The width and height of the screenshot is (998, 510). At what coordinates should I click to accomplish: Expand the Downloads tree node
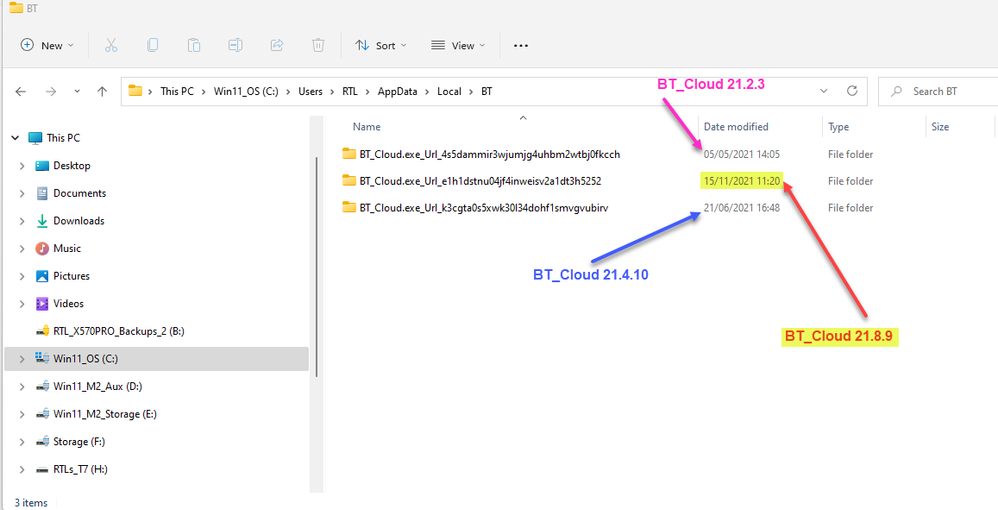[x=22, y=221]
